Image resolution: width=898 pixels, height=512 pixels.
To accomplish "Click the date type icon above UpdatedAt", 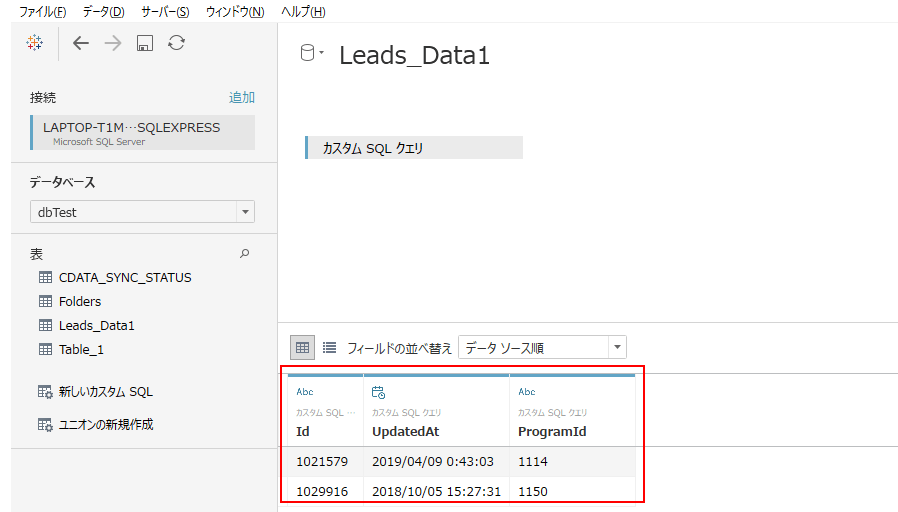I will (x=378, y=393).
